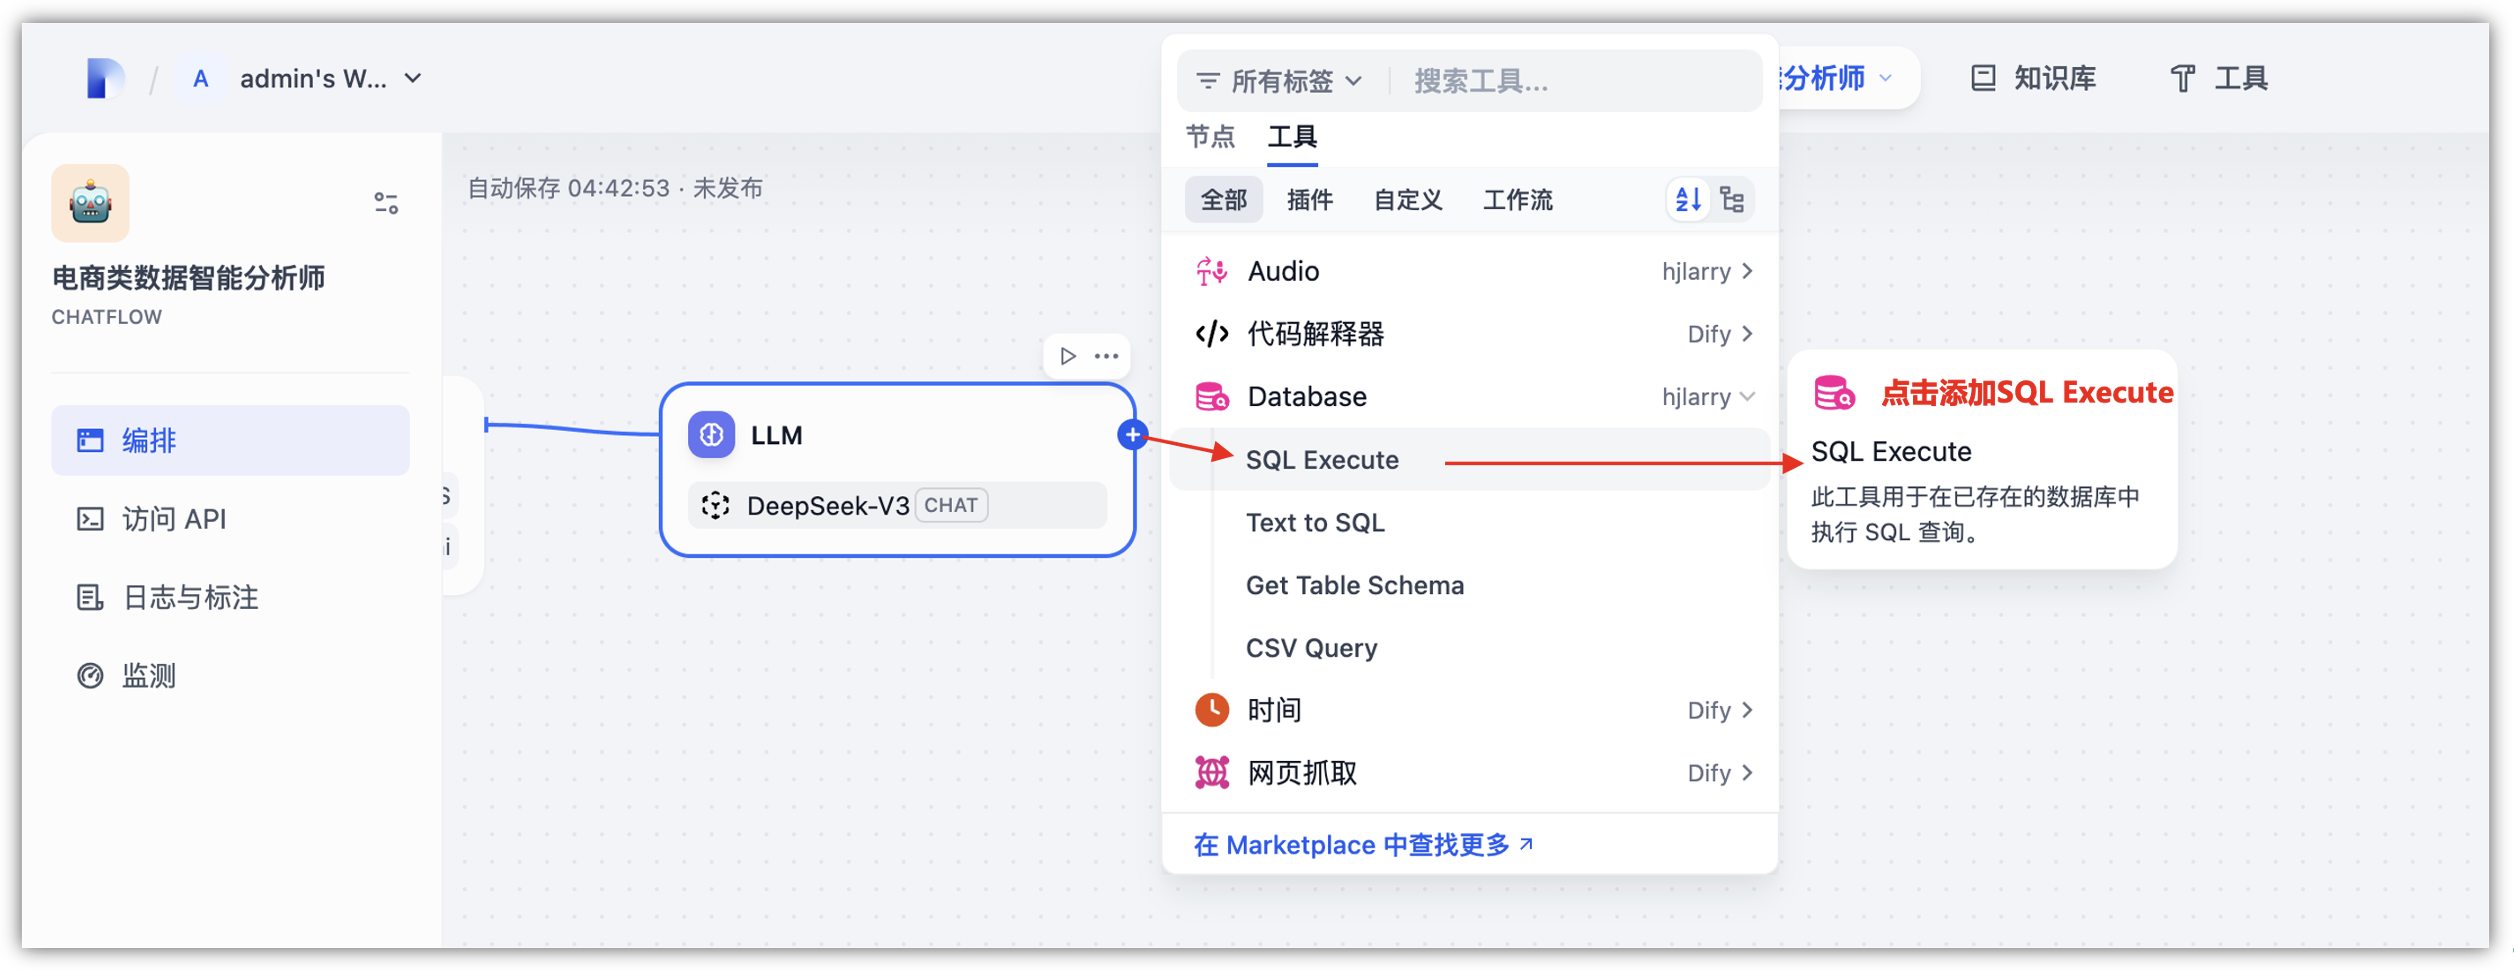
Task: Open 访问 API in the sidebar
Action: (230, 519)
